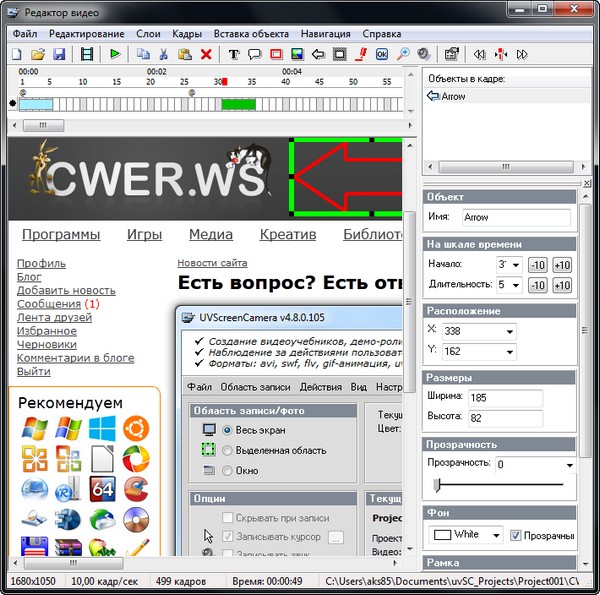The width and height of the screenshot is (600, 595).
Task: Click the green Play button in toolbar
Action: coord(115,54)
